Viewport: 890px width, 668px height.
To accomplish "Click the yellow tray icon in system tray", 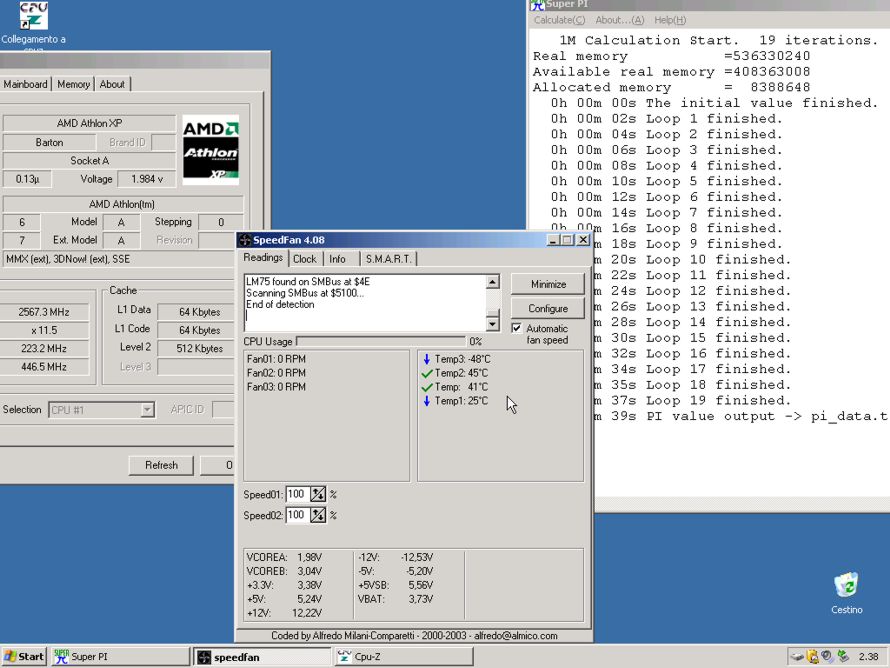I will click(x=813, y=657).
